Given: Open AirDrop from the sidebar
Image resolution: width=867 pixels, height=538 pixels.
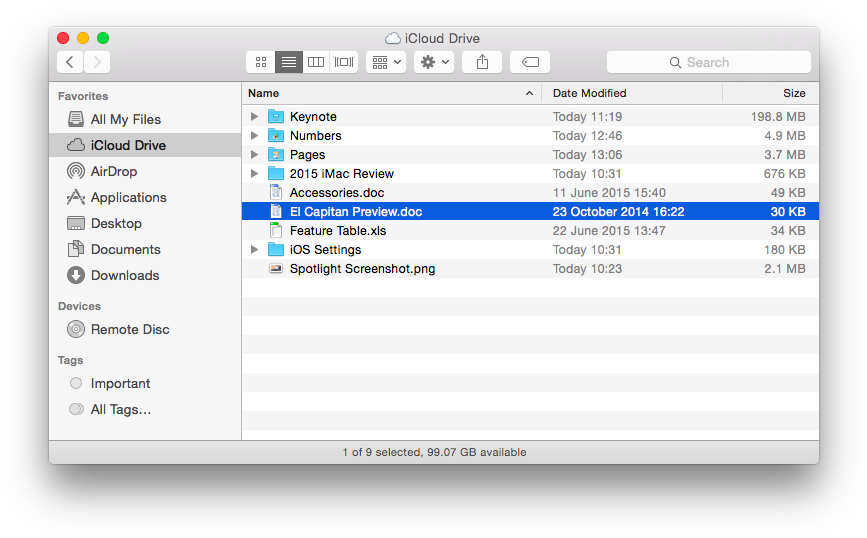Looking at the screenshot, I should (x=113, y=171).
